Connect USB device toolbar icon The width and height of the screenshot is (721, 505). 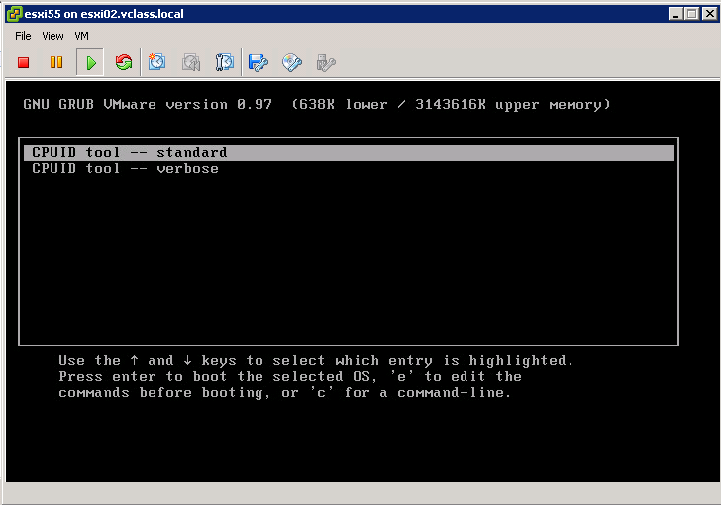coord(326,62)
